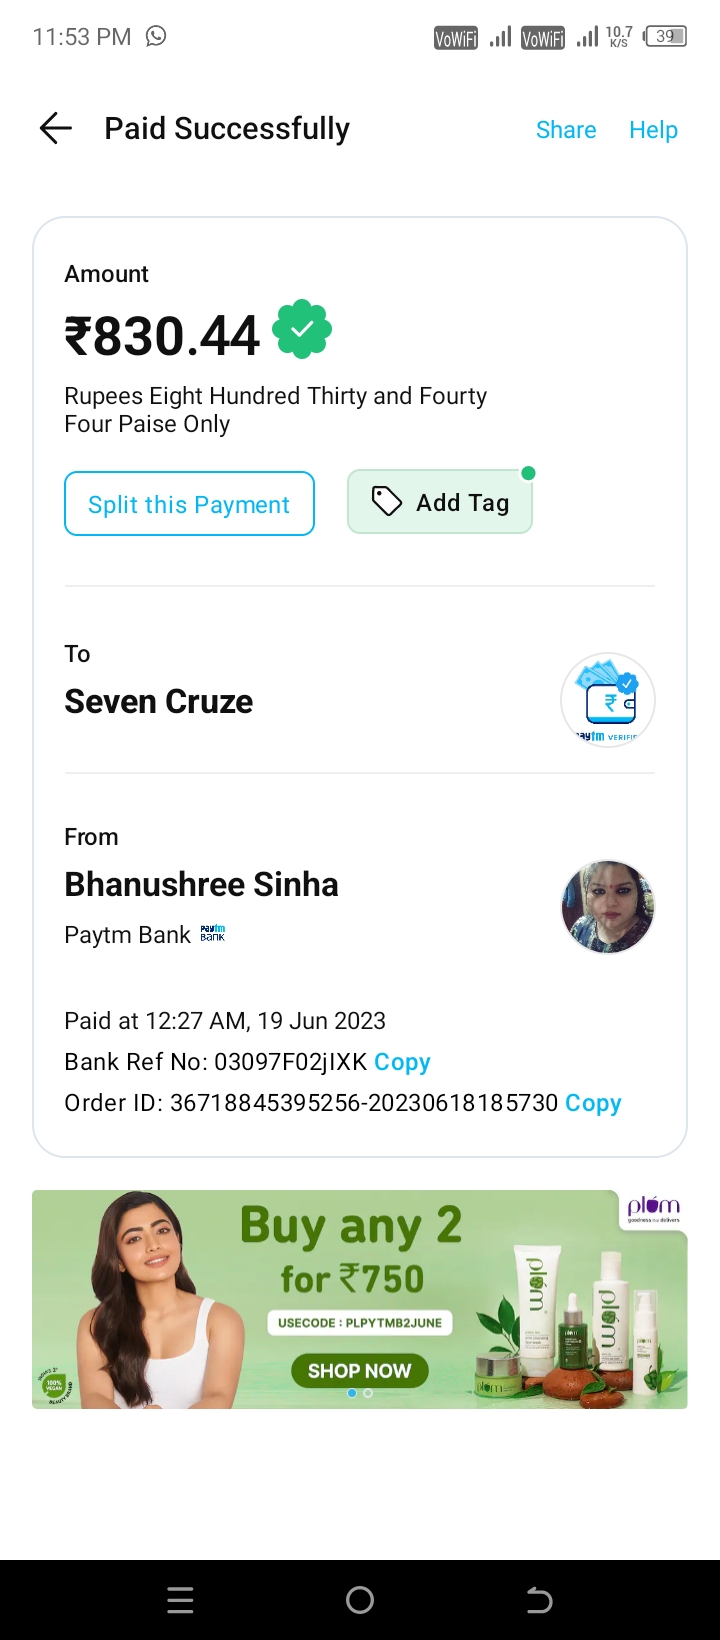
Task: Select the second banner carousel dot
Action: point(368,1393)
